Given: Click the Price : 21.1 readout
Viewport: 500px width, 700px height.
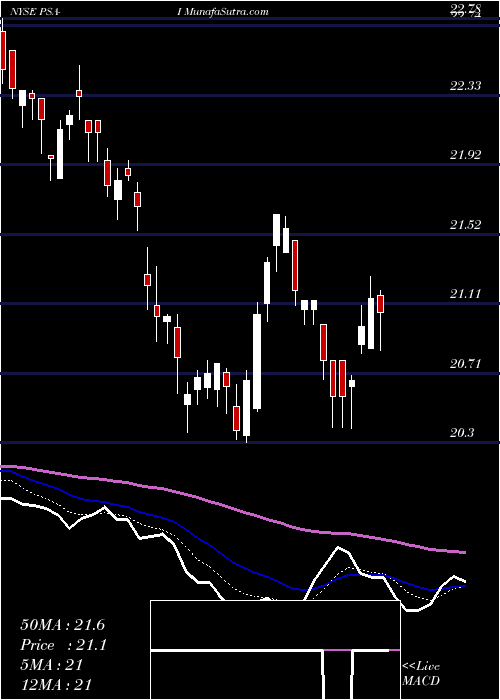Looking at the screenshot, I should click(63, 645).
